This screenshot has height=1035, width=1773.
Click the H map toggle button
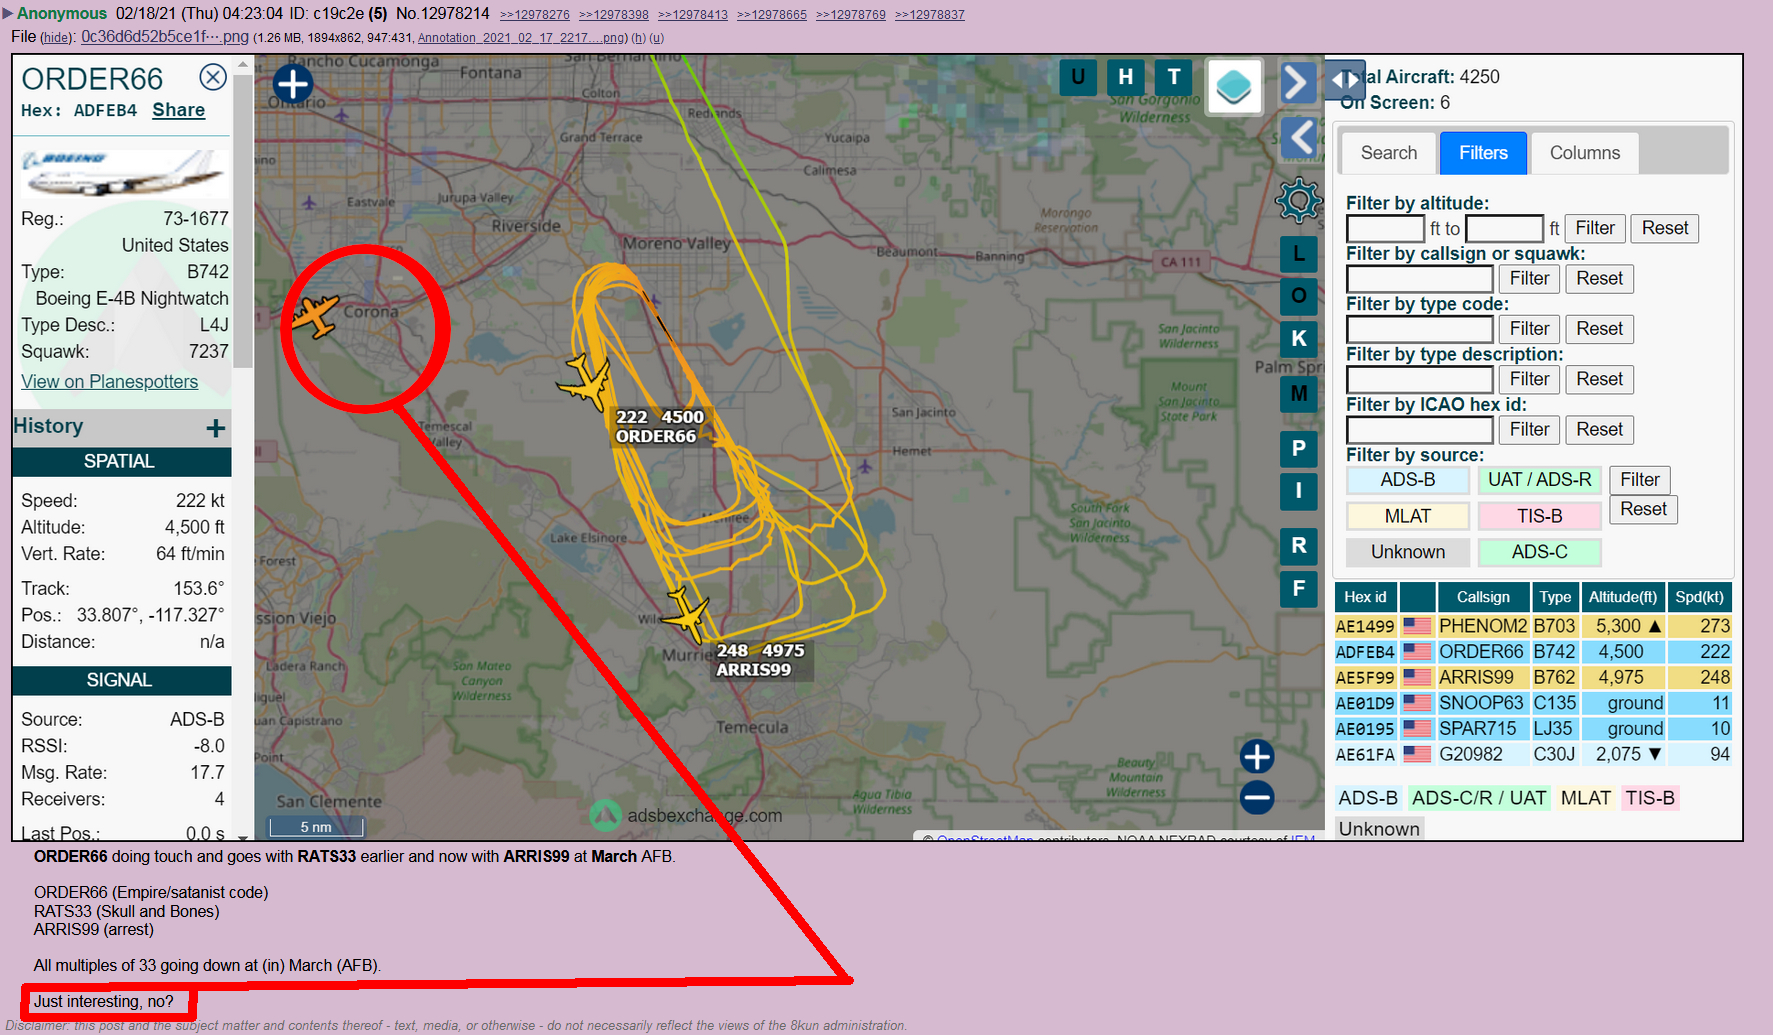point(1126,77)
